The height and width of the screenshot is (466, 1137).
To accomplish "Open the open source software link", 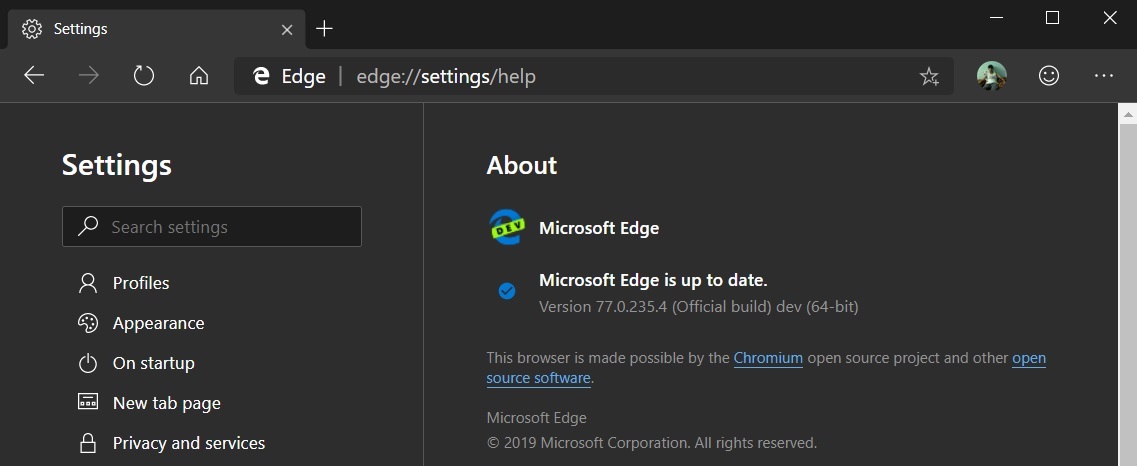I will point(538,378).
